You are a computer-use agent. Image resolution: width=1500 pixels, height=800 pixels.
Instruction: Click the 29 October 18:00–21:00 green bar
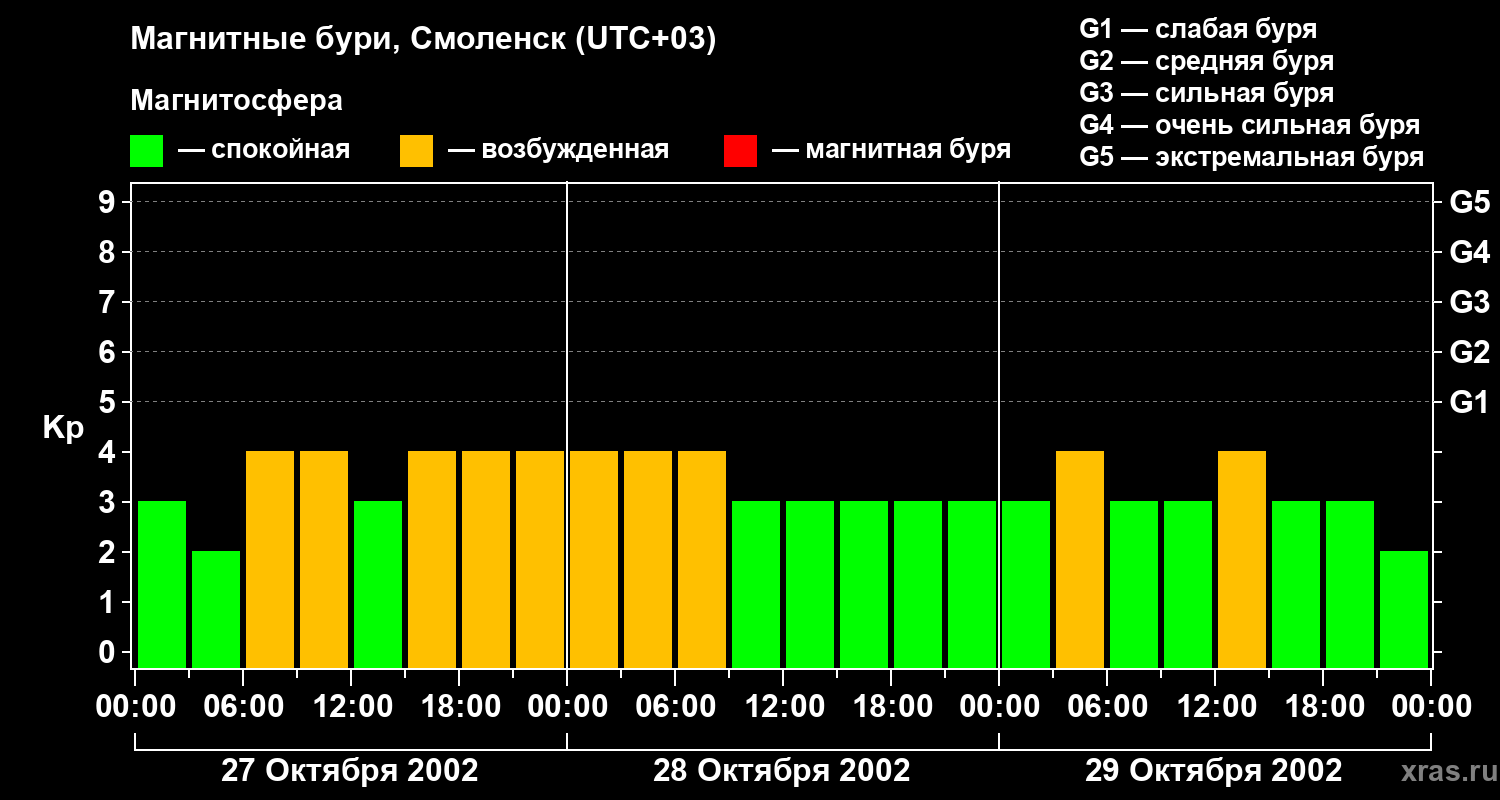(1350, 584)
